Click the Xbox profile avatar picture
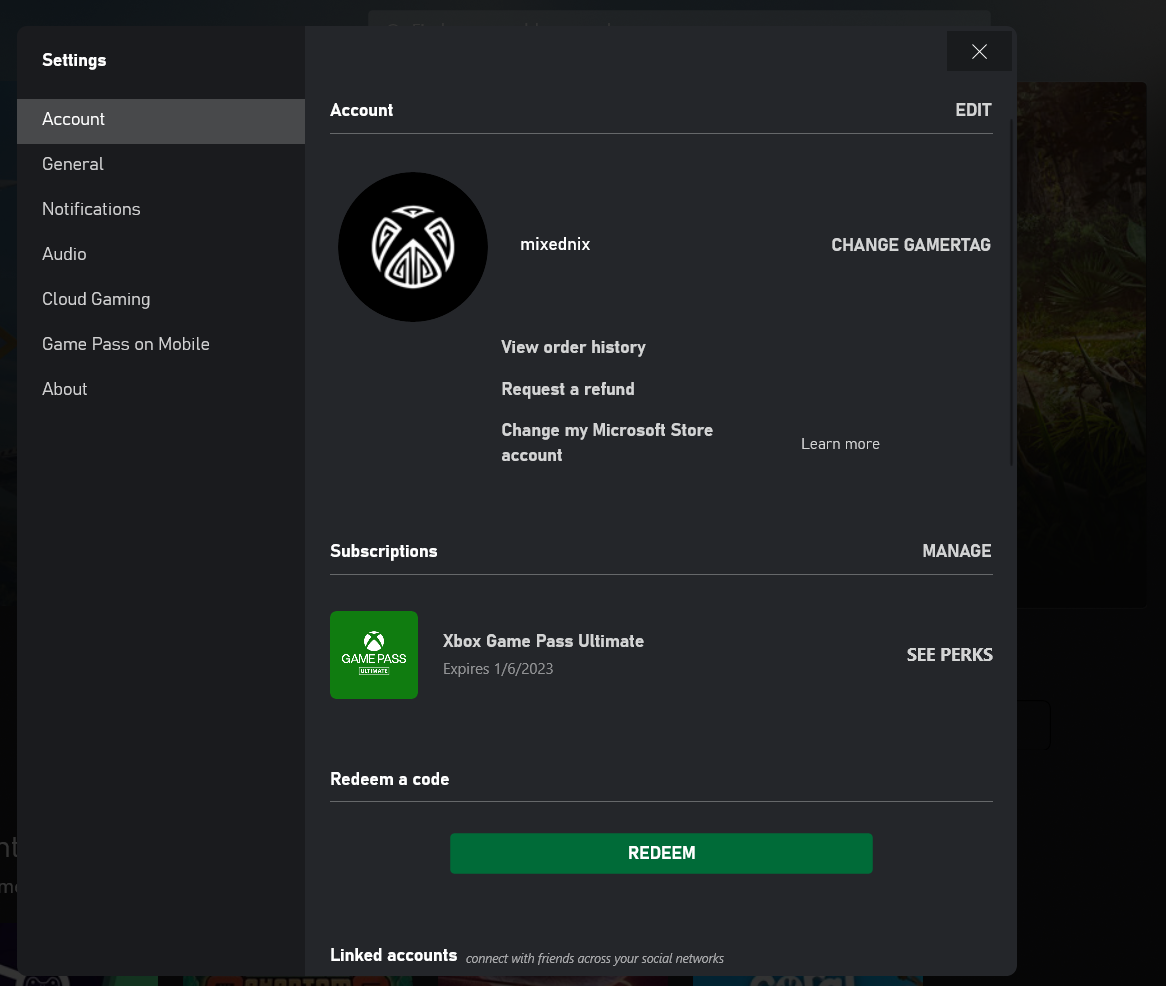Image resolution: width=1166 pixels, height=986 pixels. pyautogui.click(x=413, y=247)
